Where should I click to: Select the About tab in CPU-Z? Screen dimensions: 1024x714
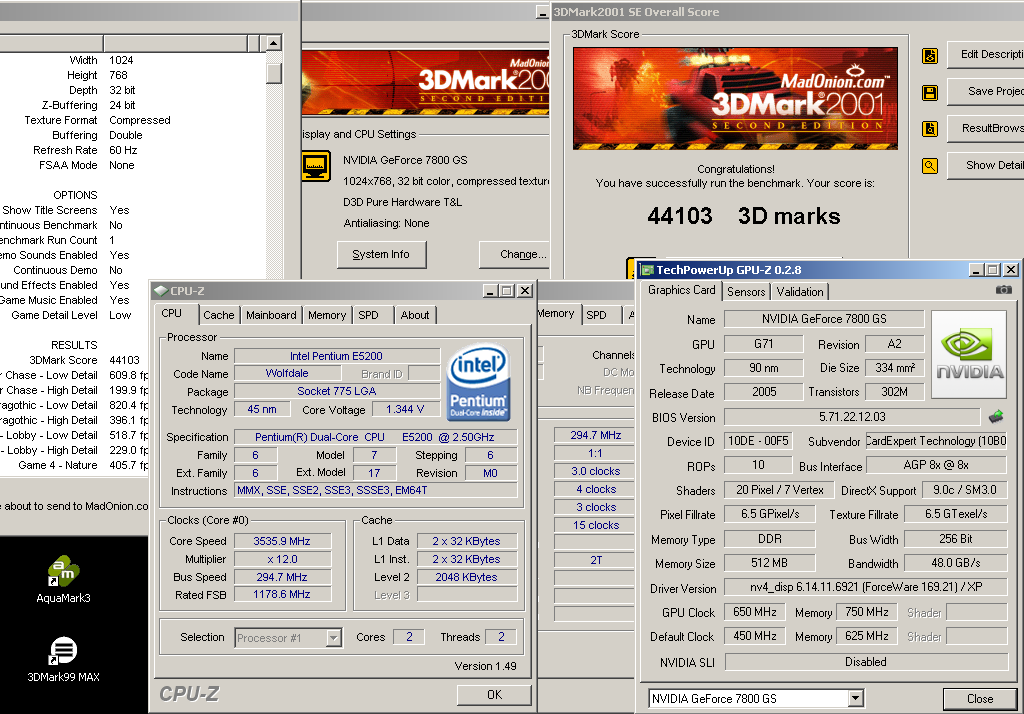coord(415,315)
